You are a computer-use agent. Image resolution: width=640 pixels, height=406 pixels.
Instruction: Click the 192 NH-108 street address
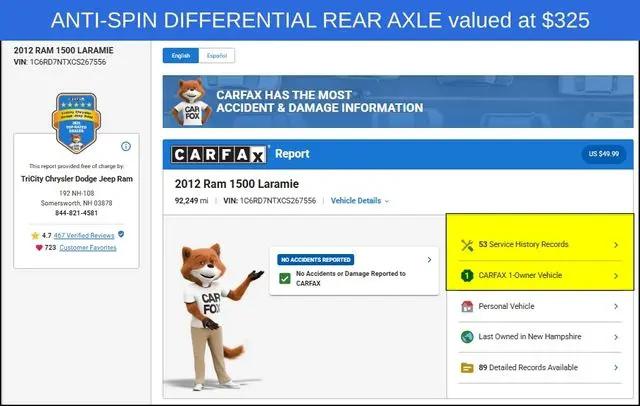pos(76,193)
